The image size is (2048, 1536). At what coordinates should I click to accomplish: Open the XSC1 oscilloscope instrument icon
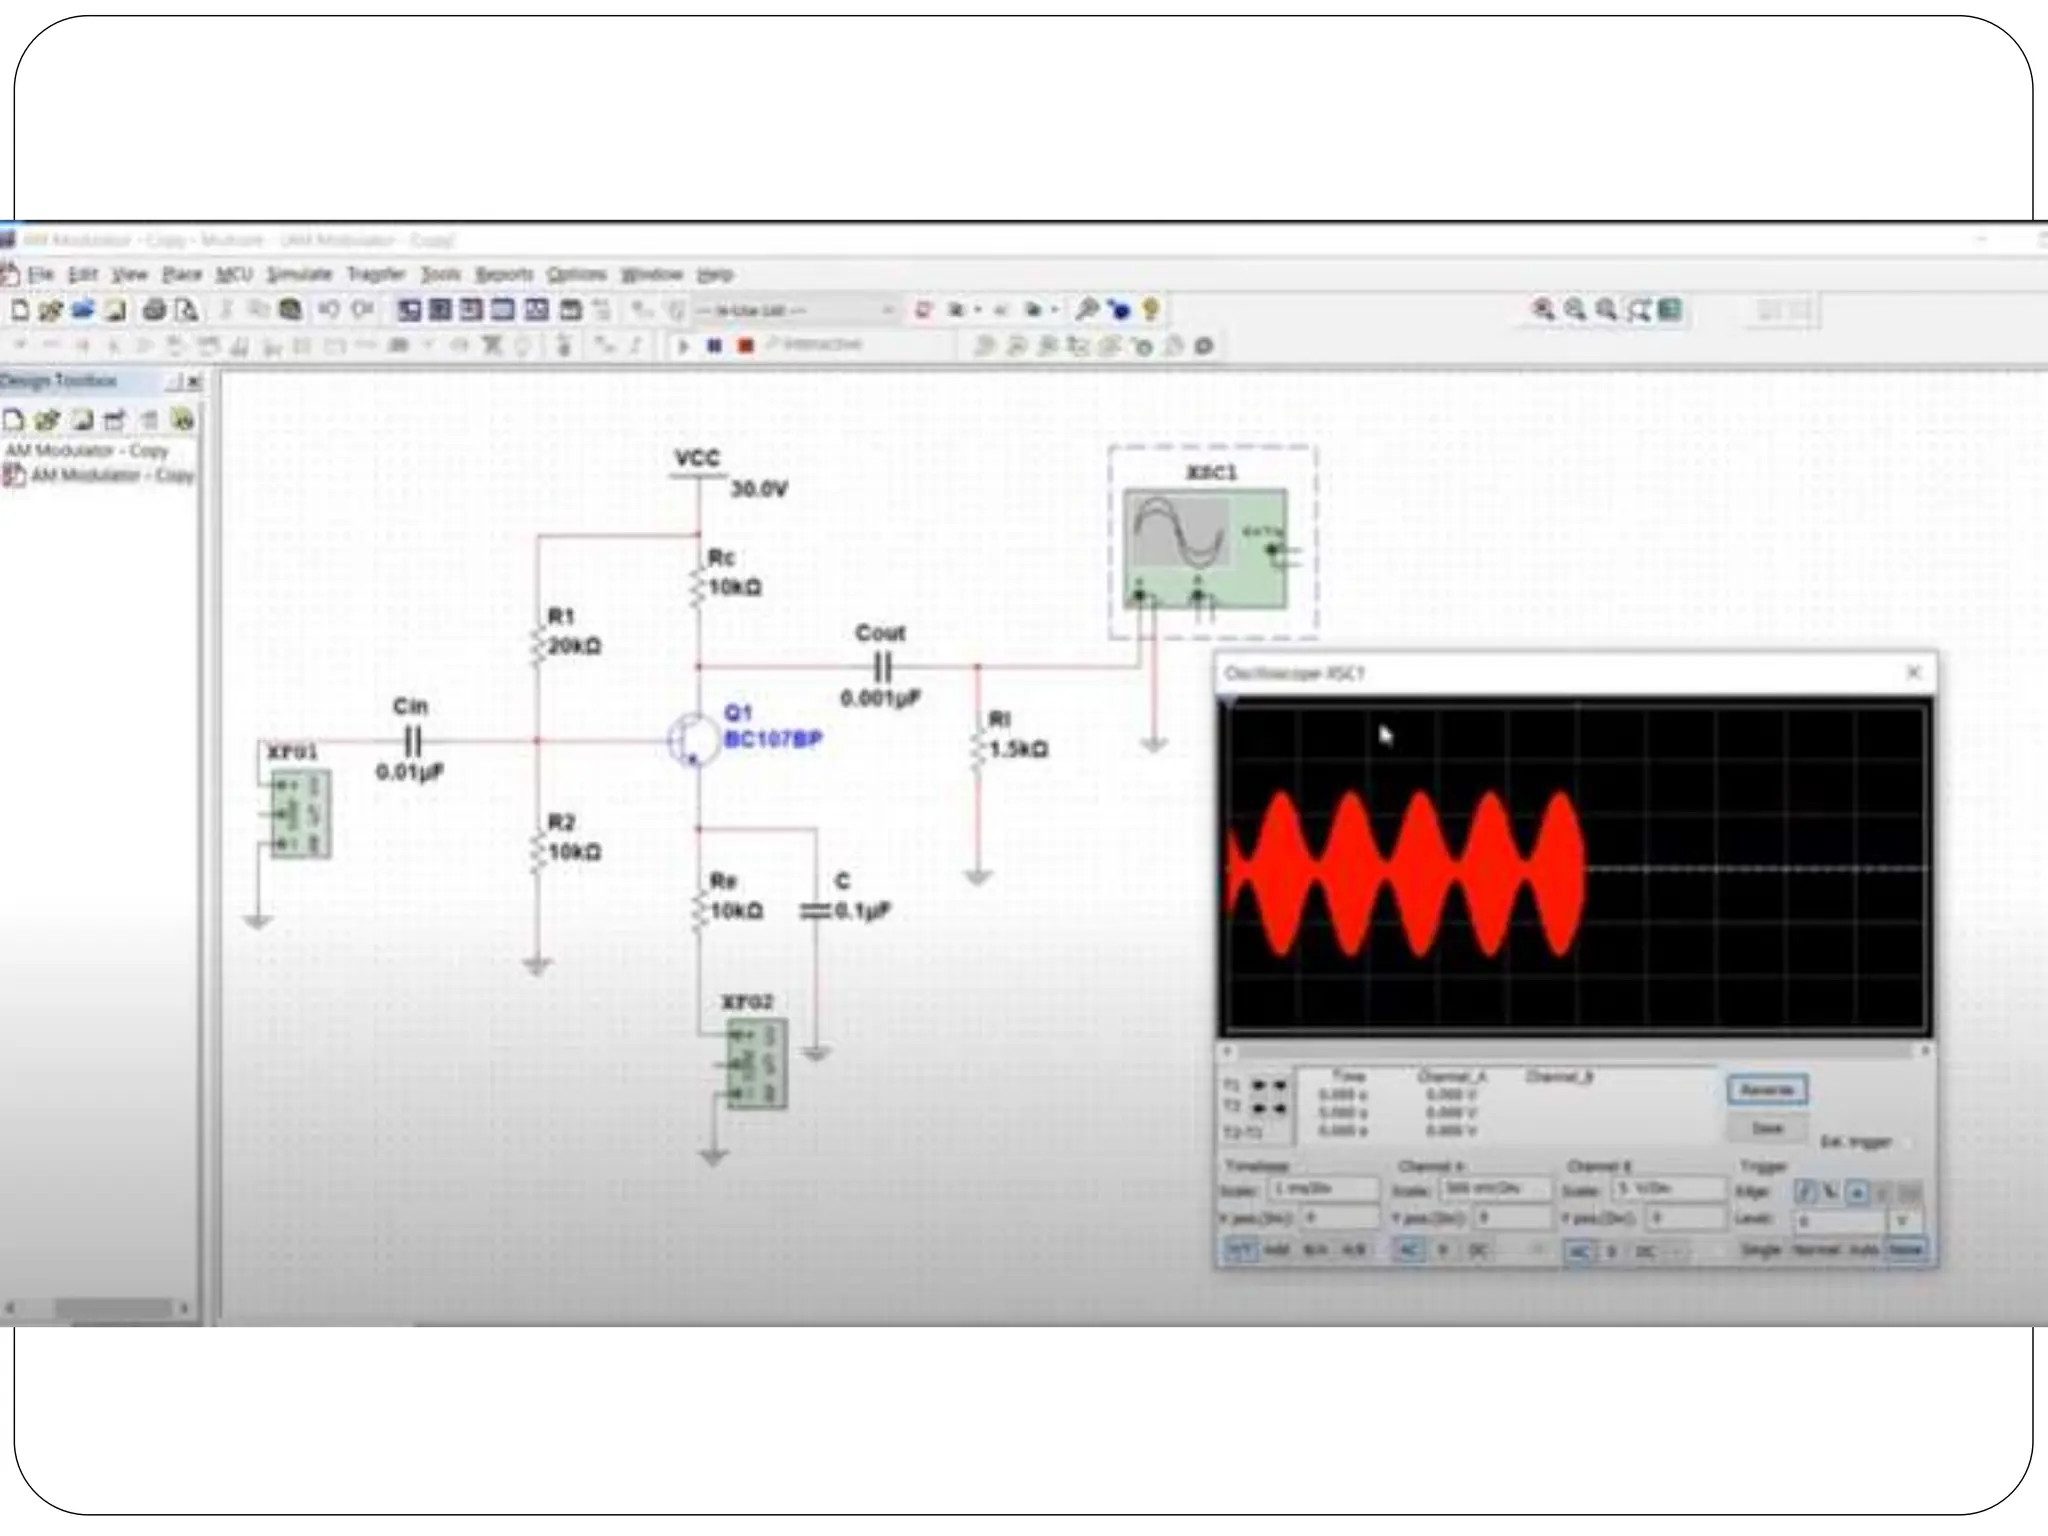1205,548
